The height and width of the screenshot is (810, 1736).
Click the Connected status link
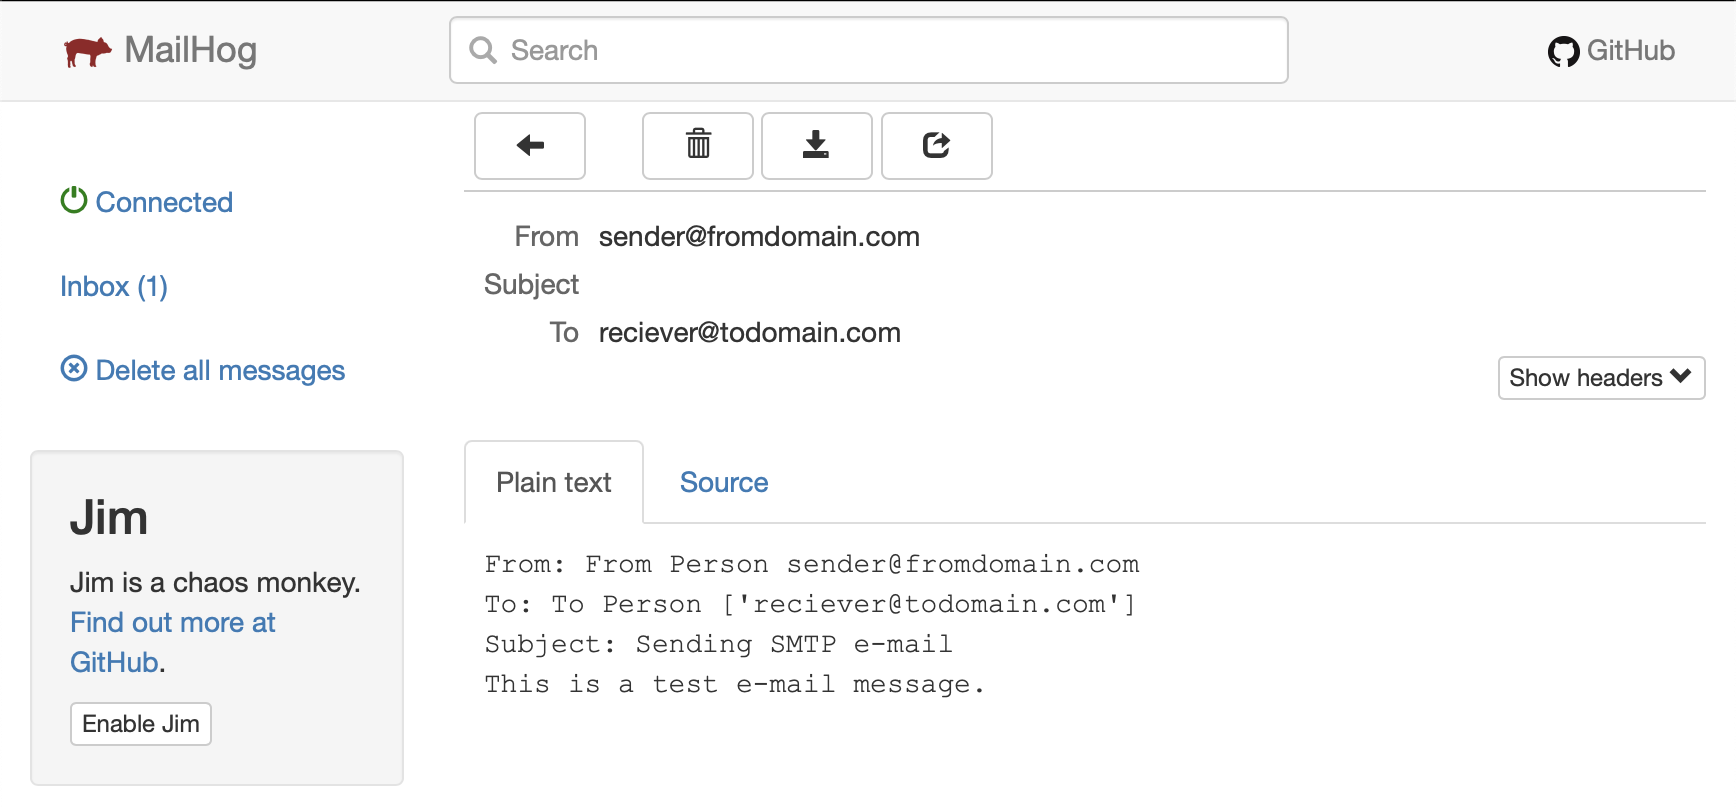tap(164, 202)
